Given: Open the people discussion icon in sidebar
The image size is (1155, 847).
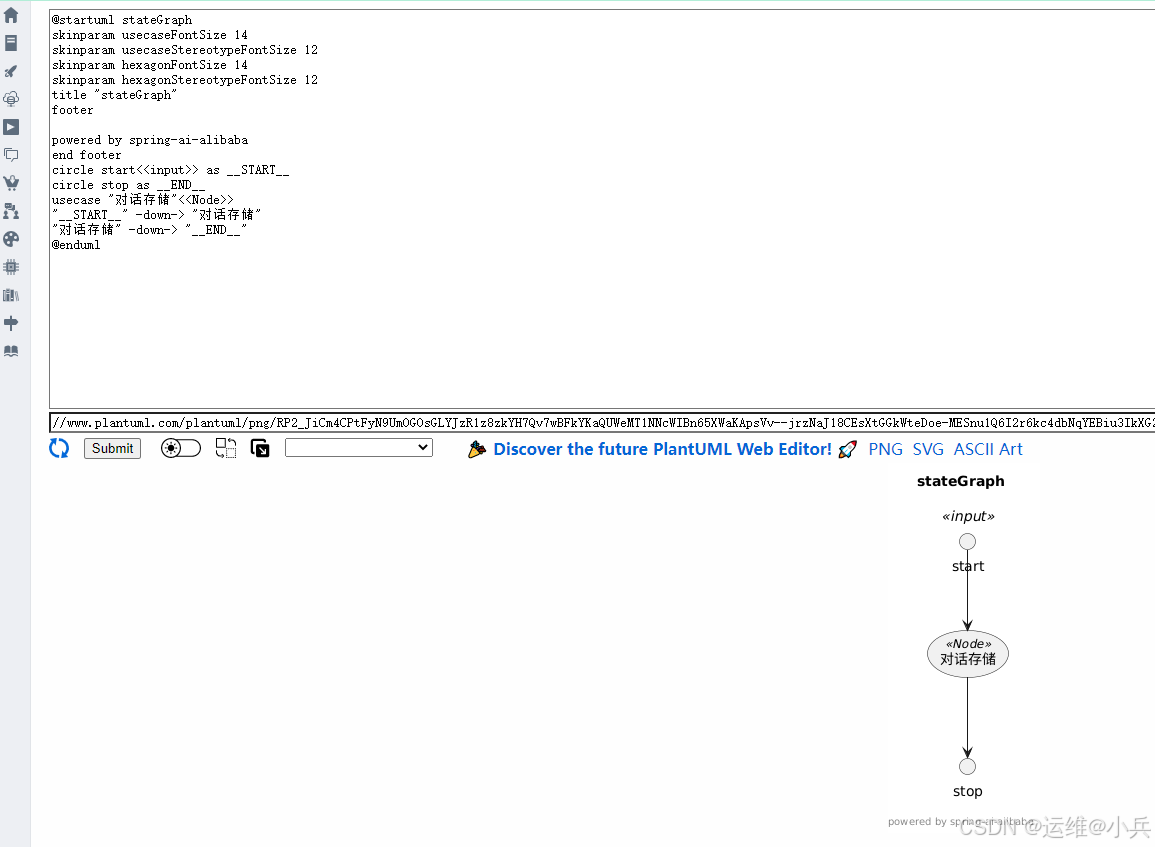Looking at the screenshot, I should (11, 211).
